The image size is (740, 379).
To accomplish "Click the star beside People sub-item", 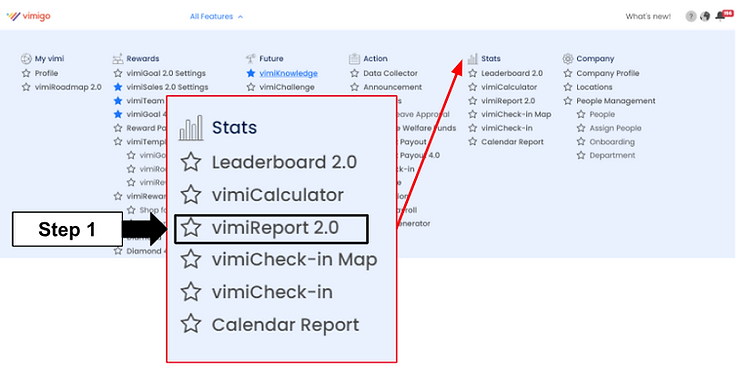I will tap(581, 114).
